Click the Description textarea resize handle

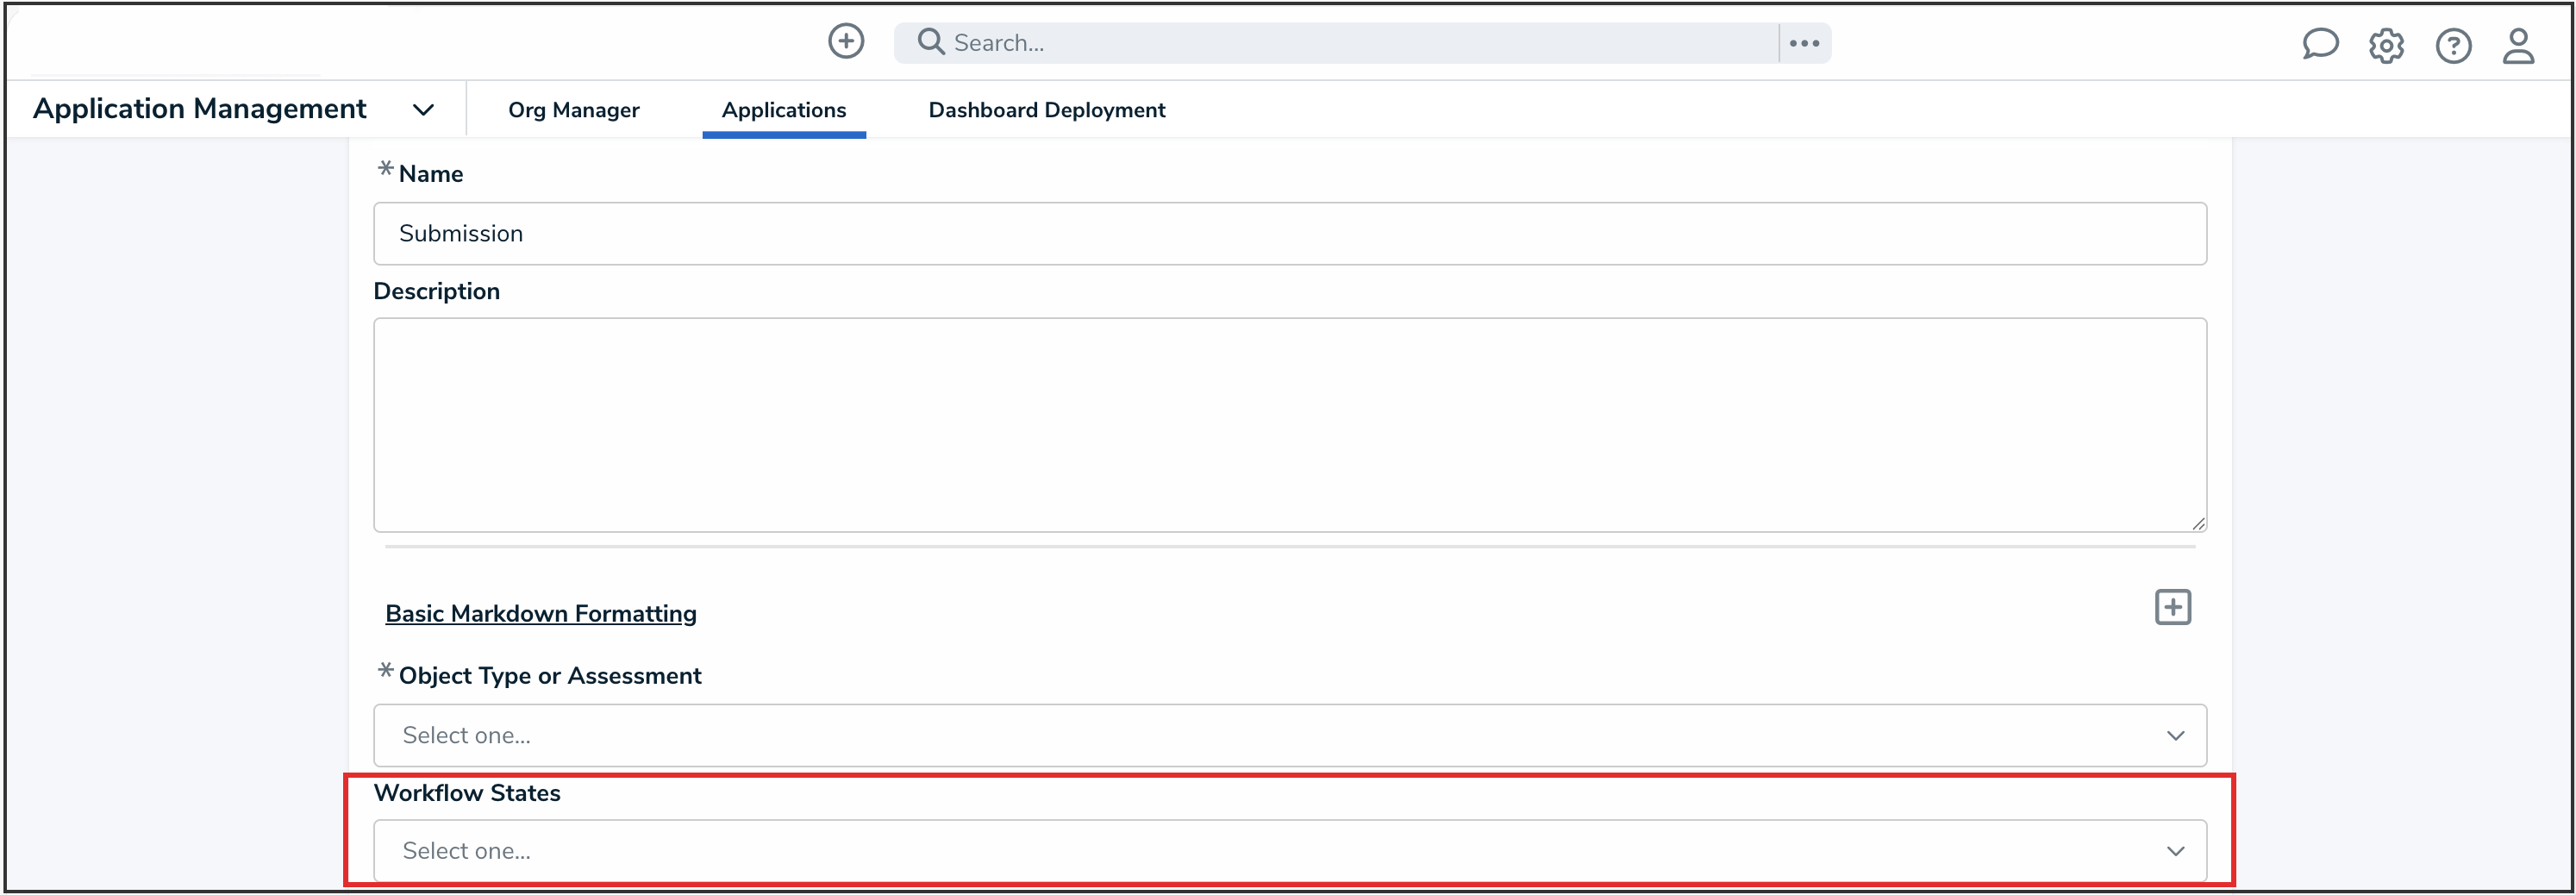pyautogui.click(x=2199, y=524)
